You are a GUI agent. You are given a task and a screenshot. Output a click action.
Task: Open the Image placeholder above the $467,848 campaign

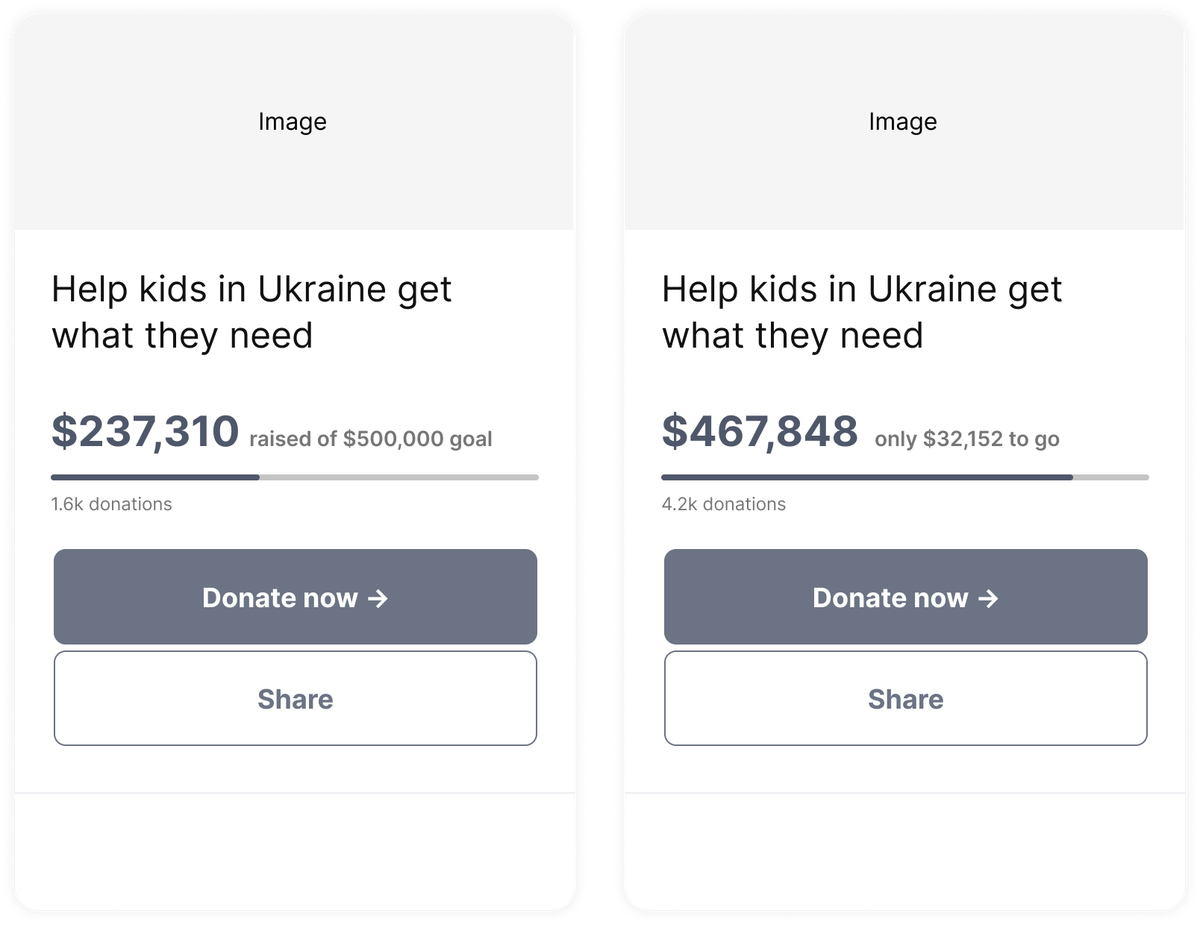click(x=903, y=122)
